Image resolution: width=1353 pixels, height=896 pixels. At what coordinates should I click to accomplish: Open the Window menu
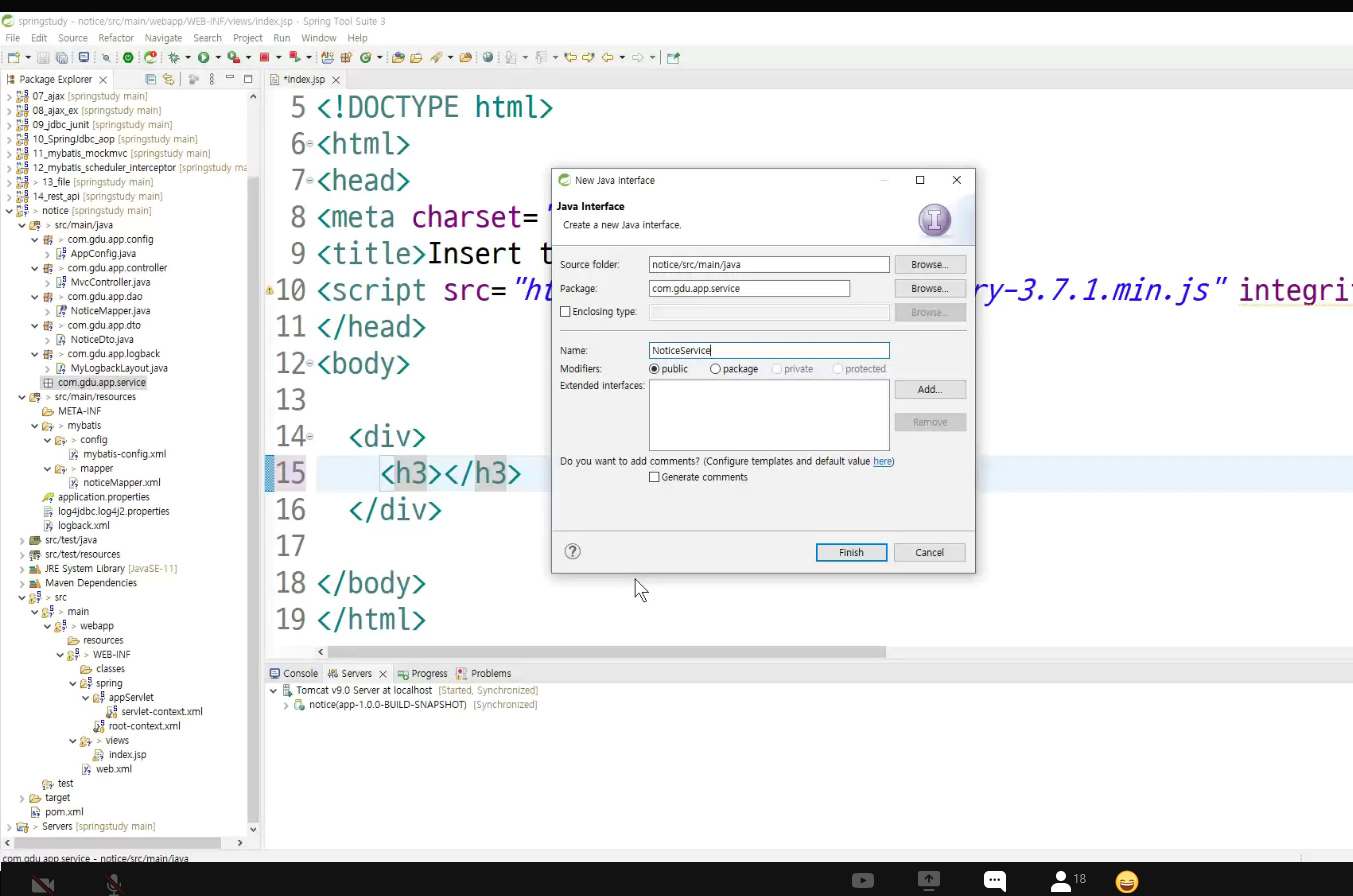point(319,38)
